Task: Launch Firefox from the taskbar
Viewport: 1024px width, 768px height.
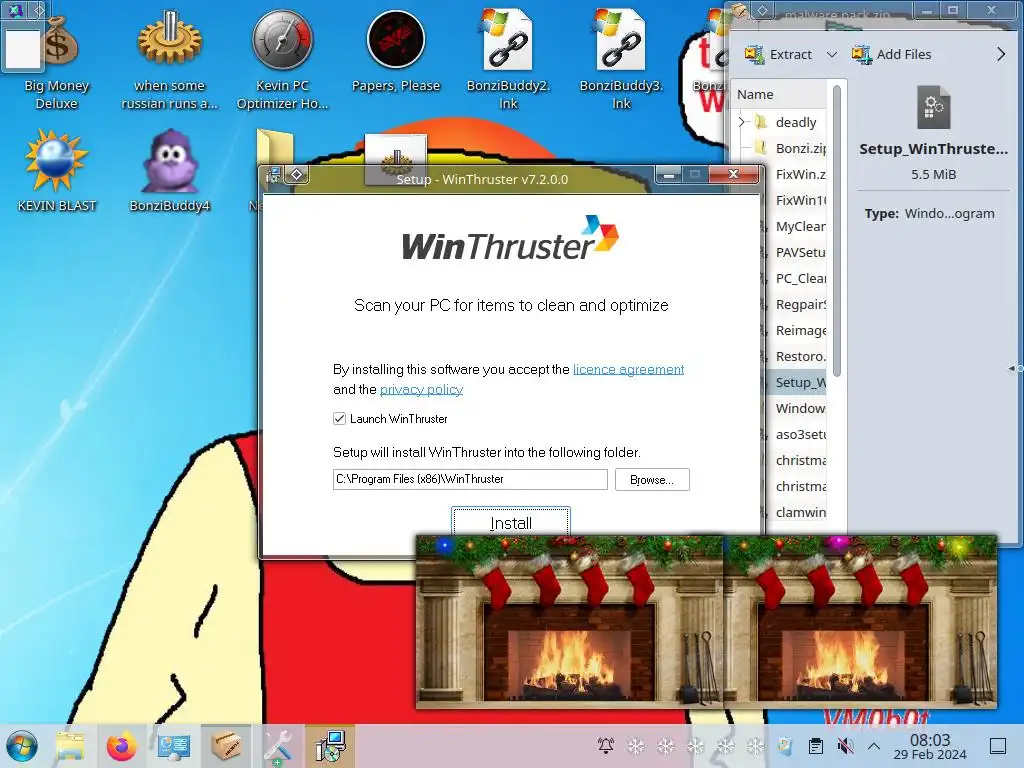Action: [121, 746]
